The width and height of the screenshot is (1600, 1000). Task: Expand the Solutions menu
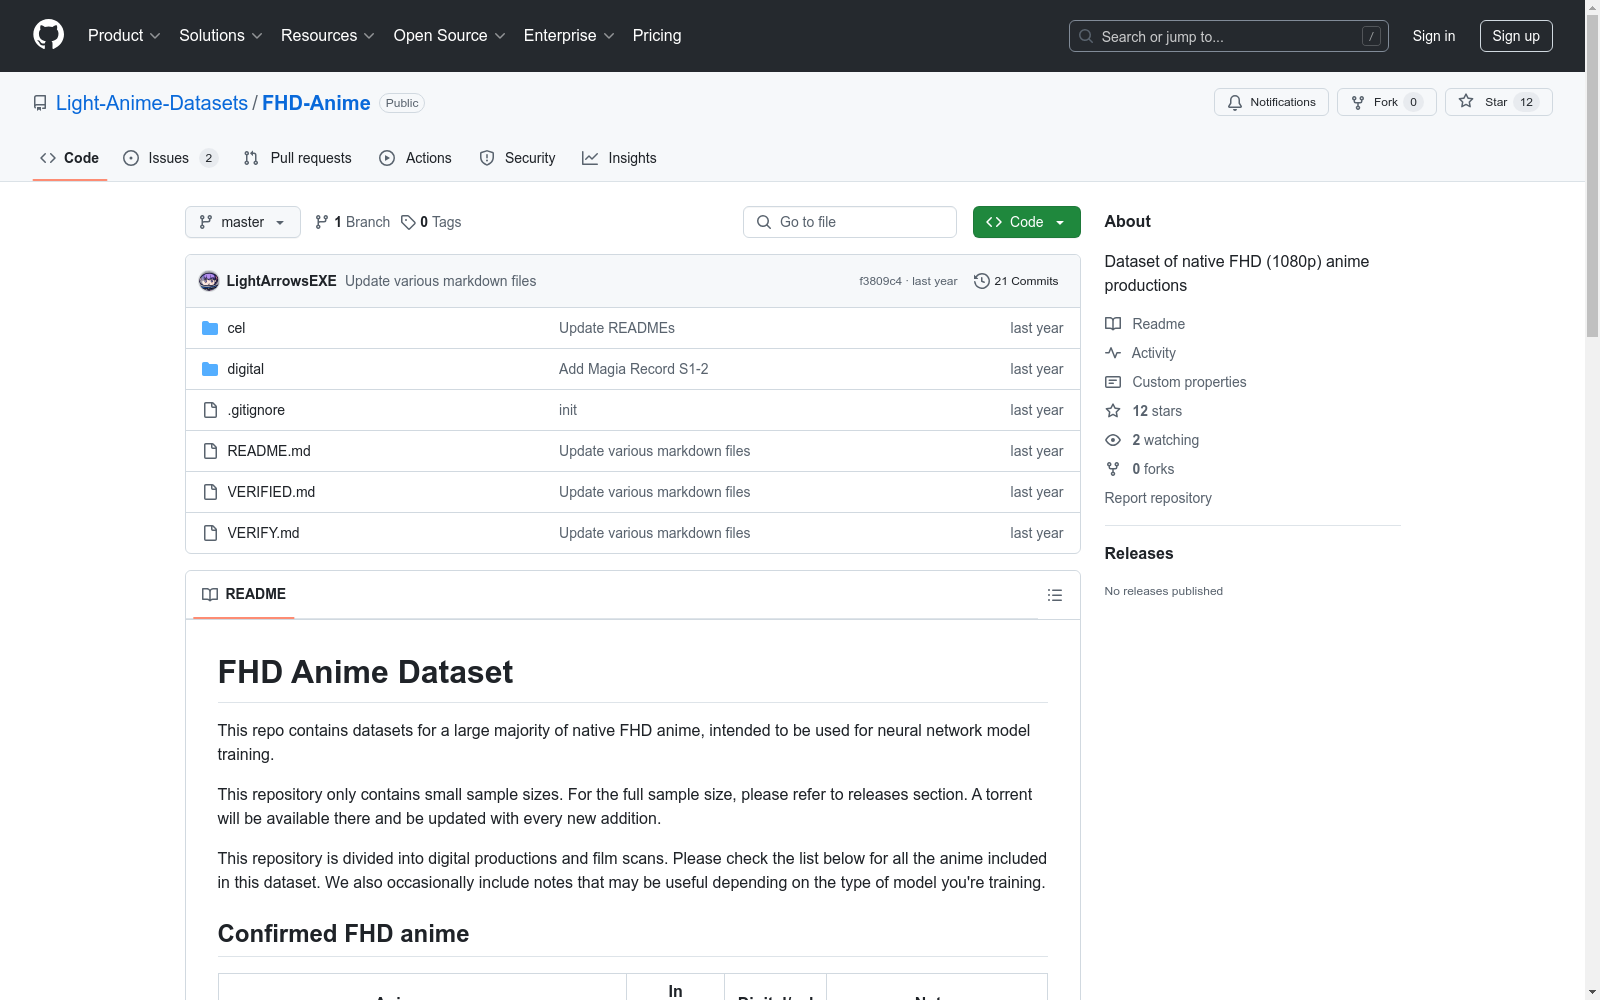221,35
